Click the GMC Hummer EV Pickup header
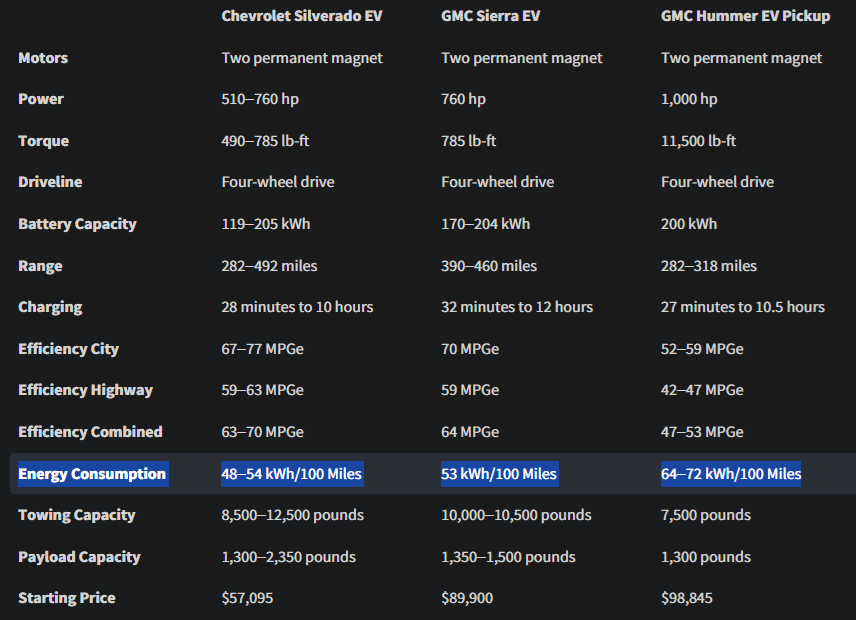 tap(745, 16)
